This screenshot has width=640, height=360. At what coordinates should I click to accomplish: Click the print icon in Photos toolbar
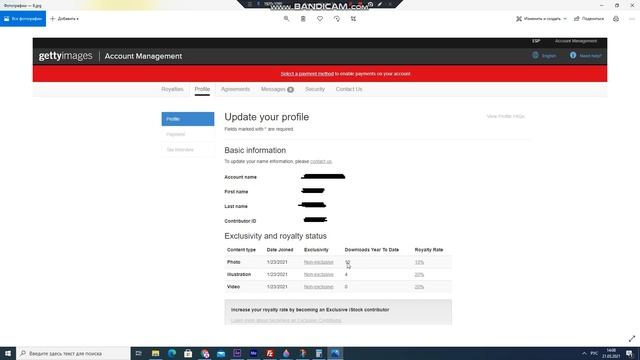(x=616, y=19)
